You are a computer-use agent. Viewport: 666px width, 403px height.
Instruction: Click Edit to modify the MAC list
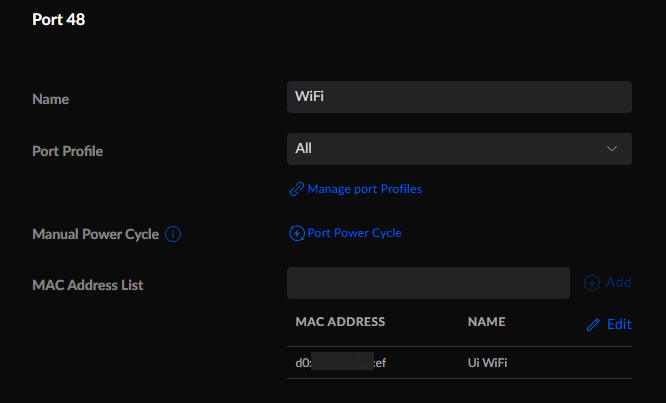pyautogui.click(x=619, y=325)
